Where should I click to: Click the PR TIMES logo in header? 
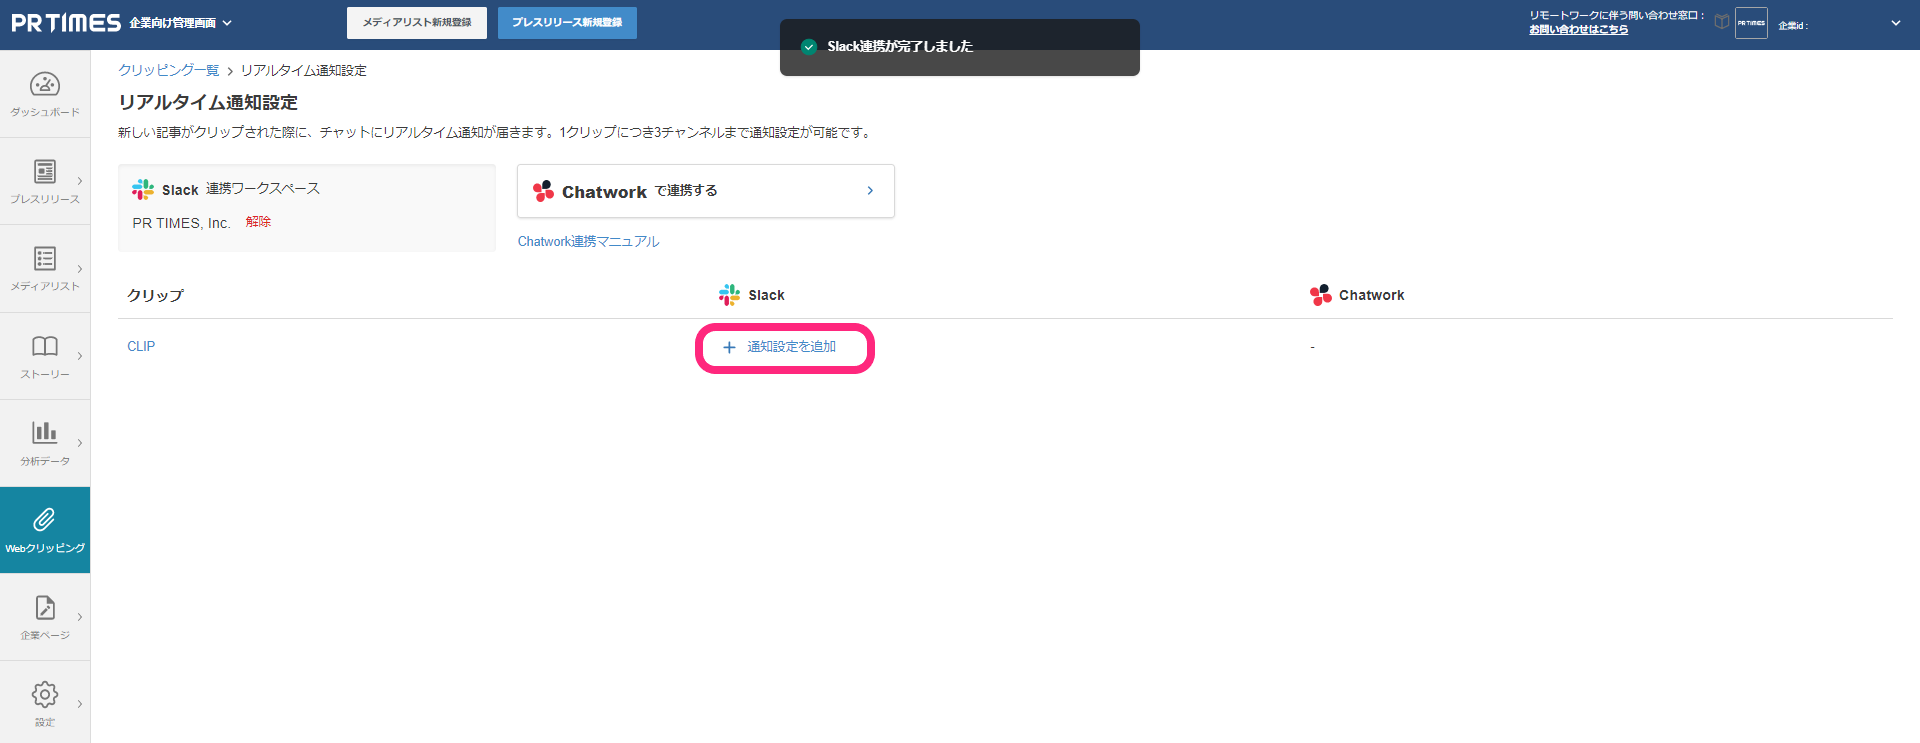[66, 23]
